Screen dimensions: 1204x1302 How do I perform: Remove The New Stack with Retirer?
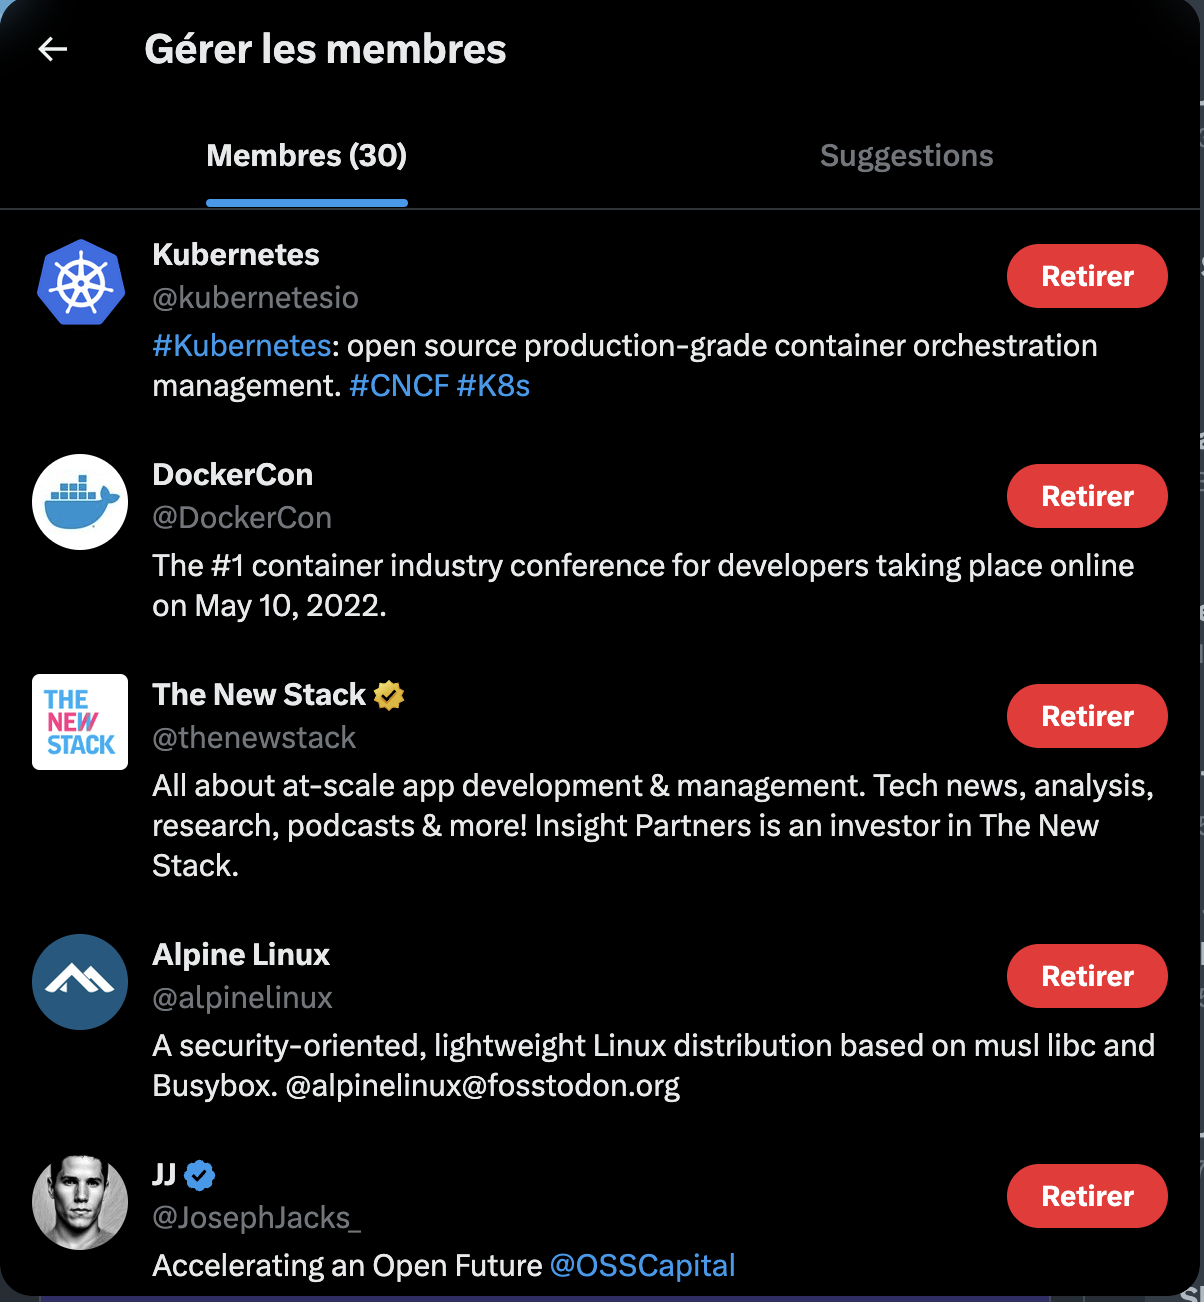coord(1087,716)
